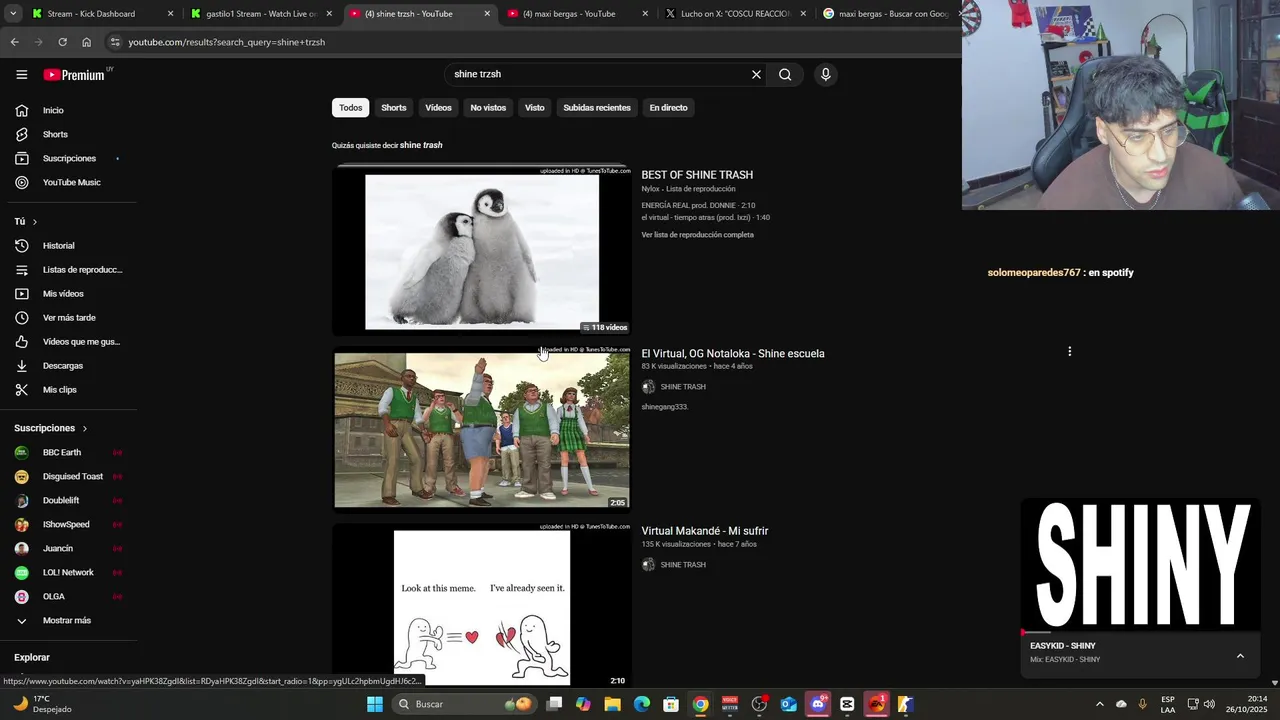Expand Suscripciones section header

51,428
